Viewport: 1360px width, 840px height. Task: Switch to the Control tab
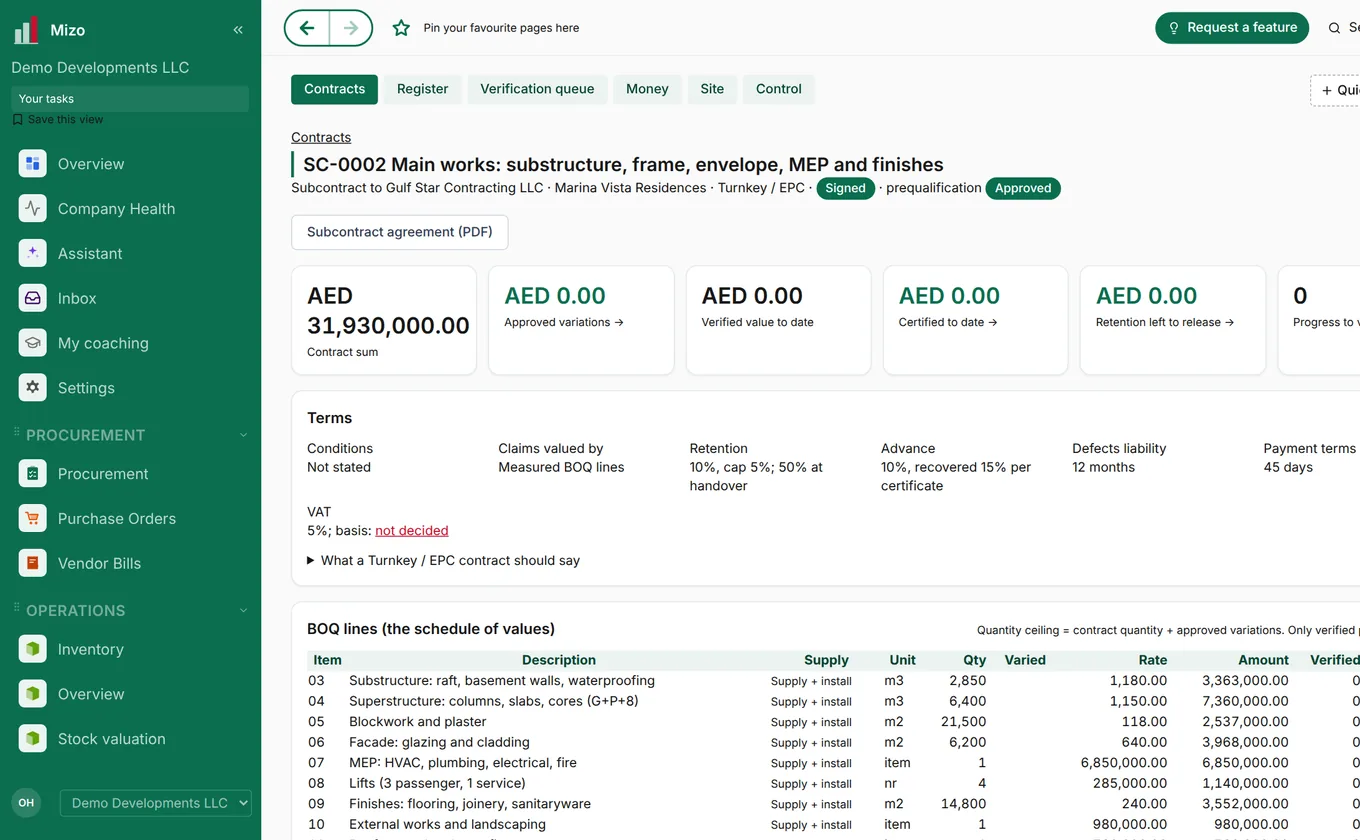click(x=779, y=89)
